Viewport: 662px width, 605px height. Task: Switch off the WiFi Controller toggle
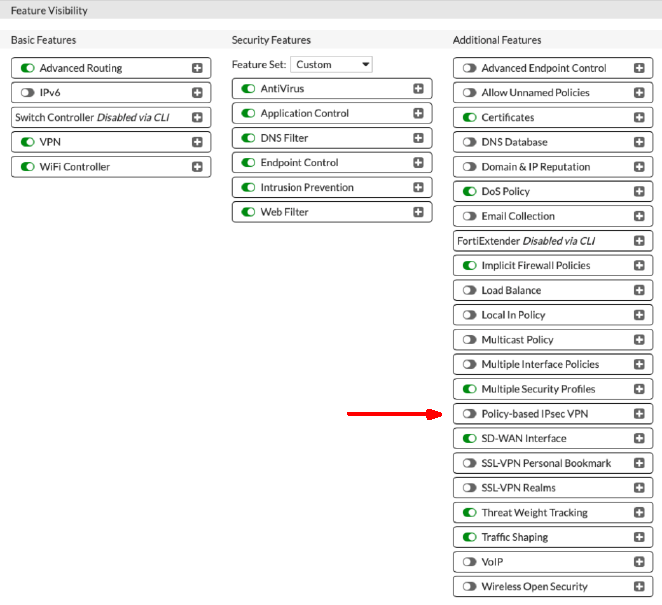click(27, 167)
